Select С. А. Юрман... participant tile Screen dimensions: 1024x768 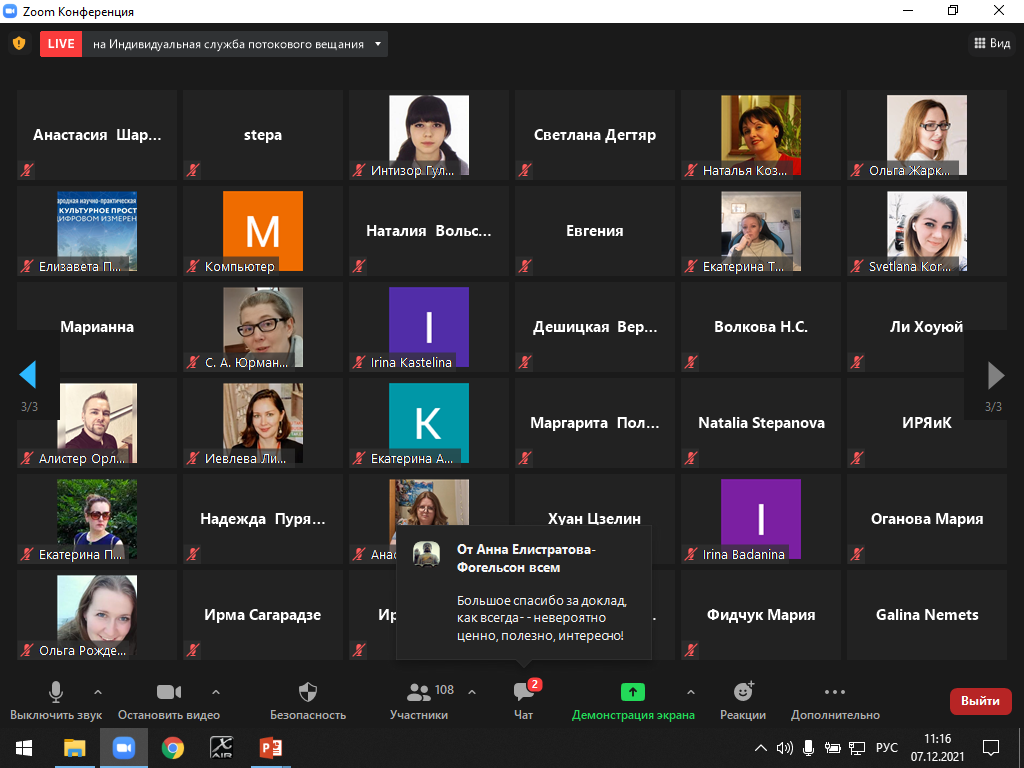click(263, 327)
